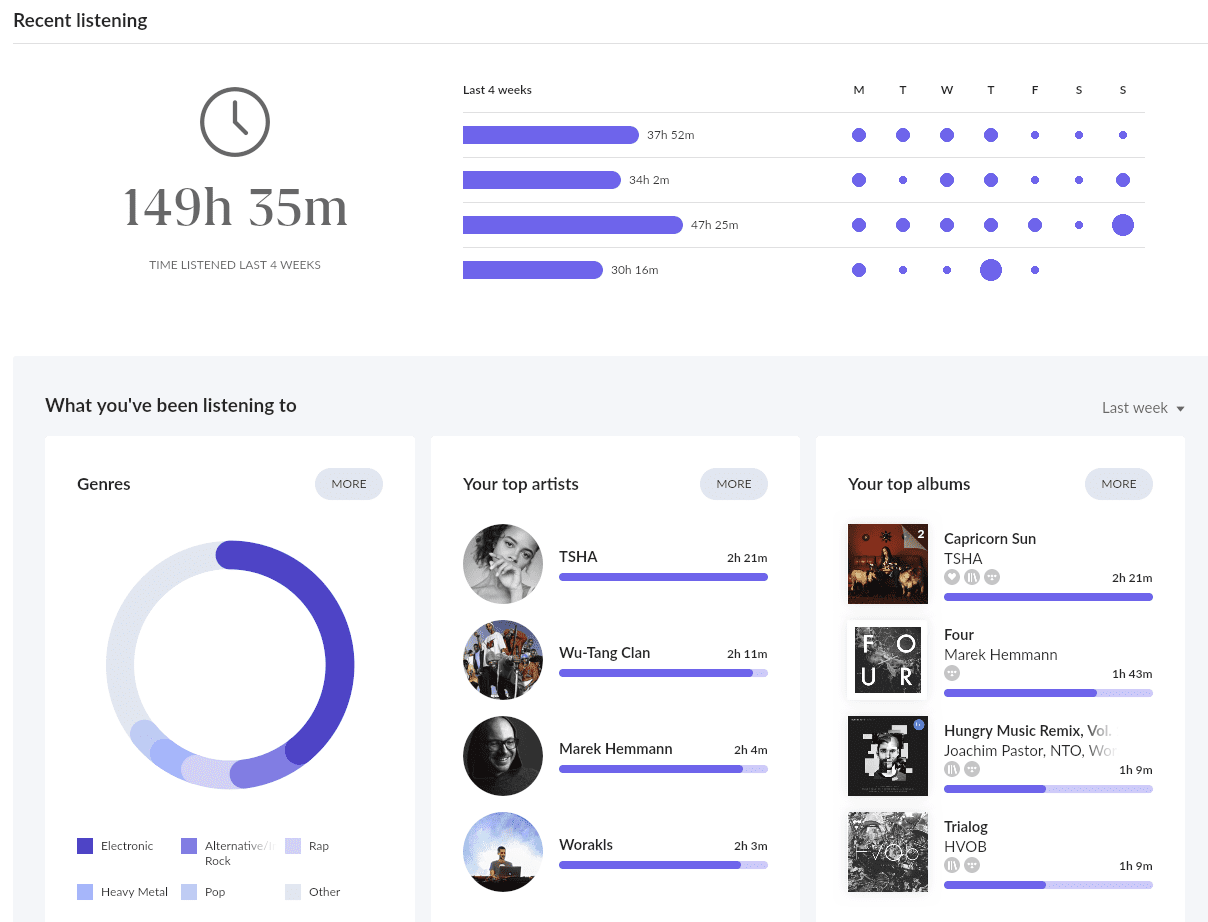Click the library icon under Capricorn Sun
This screenshot has width=1208, height=922.
pyautogui.click(x=971, y=577)
